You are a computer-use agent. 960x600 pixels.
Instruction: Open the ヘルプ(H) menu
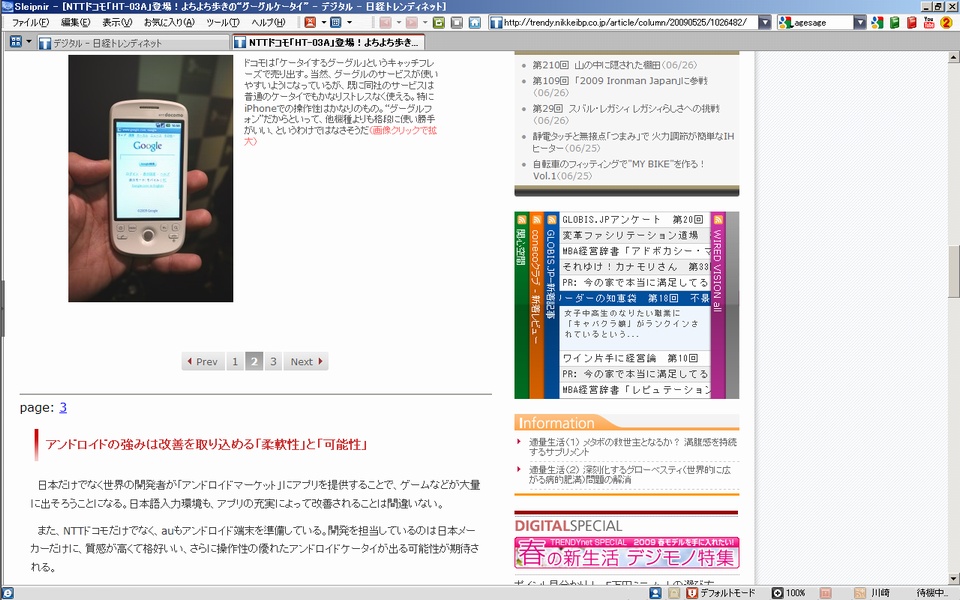(268, 23)
